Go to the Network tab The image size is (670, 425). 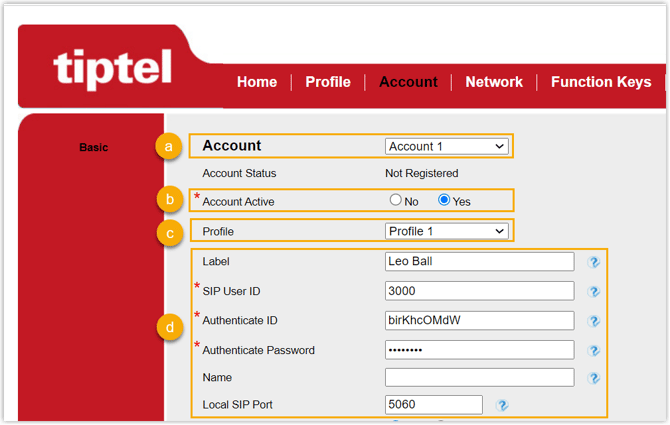494,82
